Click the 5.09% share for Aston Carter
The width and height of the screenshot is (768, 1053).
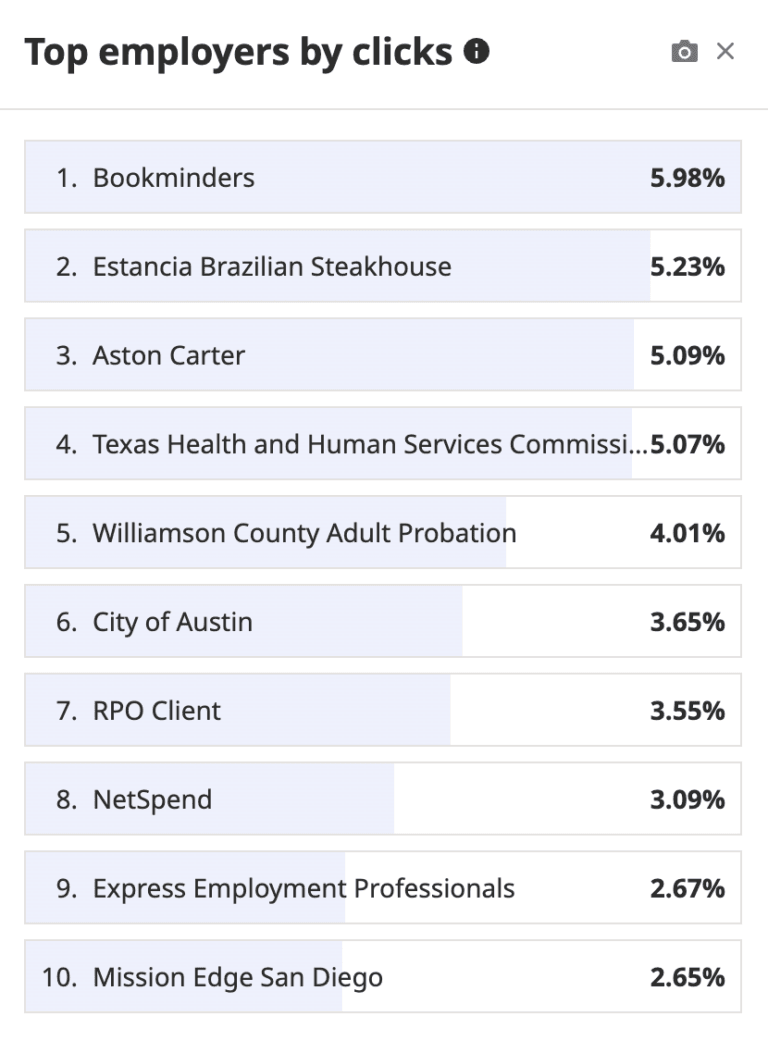point(687,356)
